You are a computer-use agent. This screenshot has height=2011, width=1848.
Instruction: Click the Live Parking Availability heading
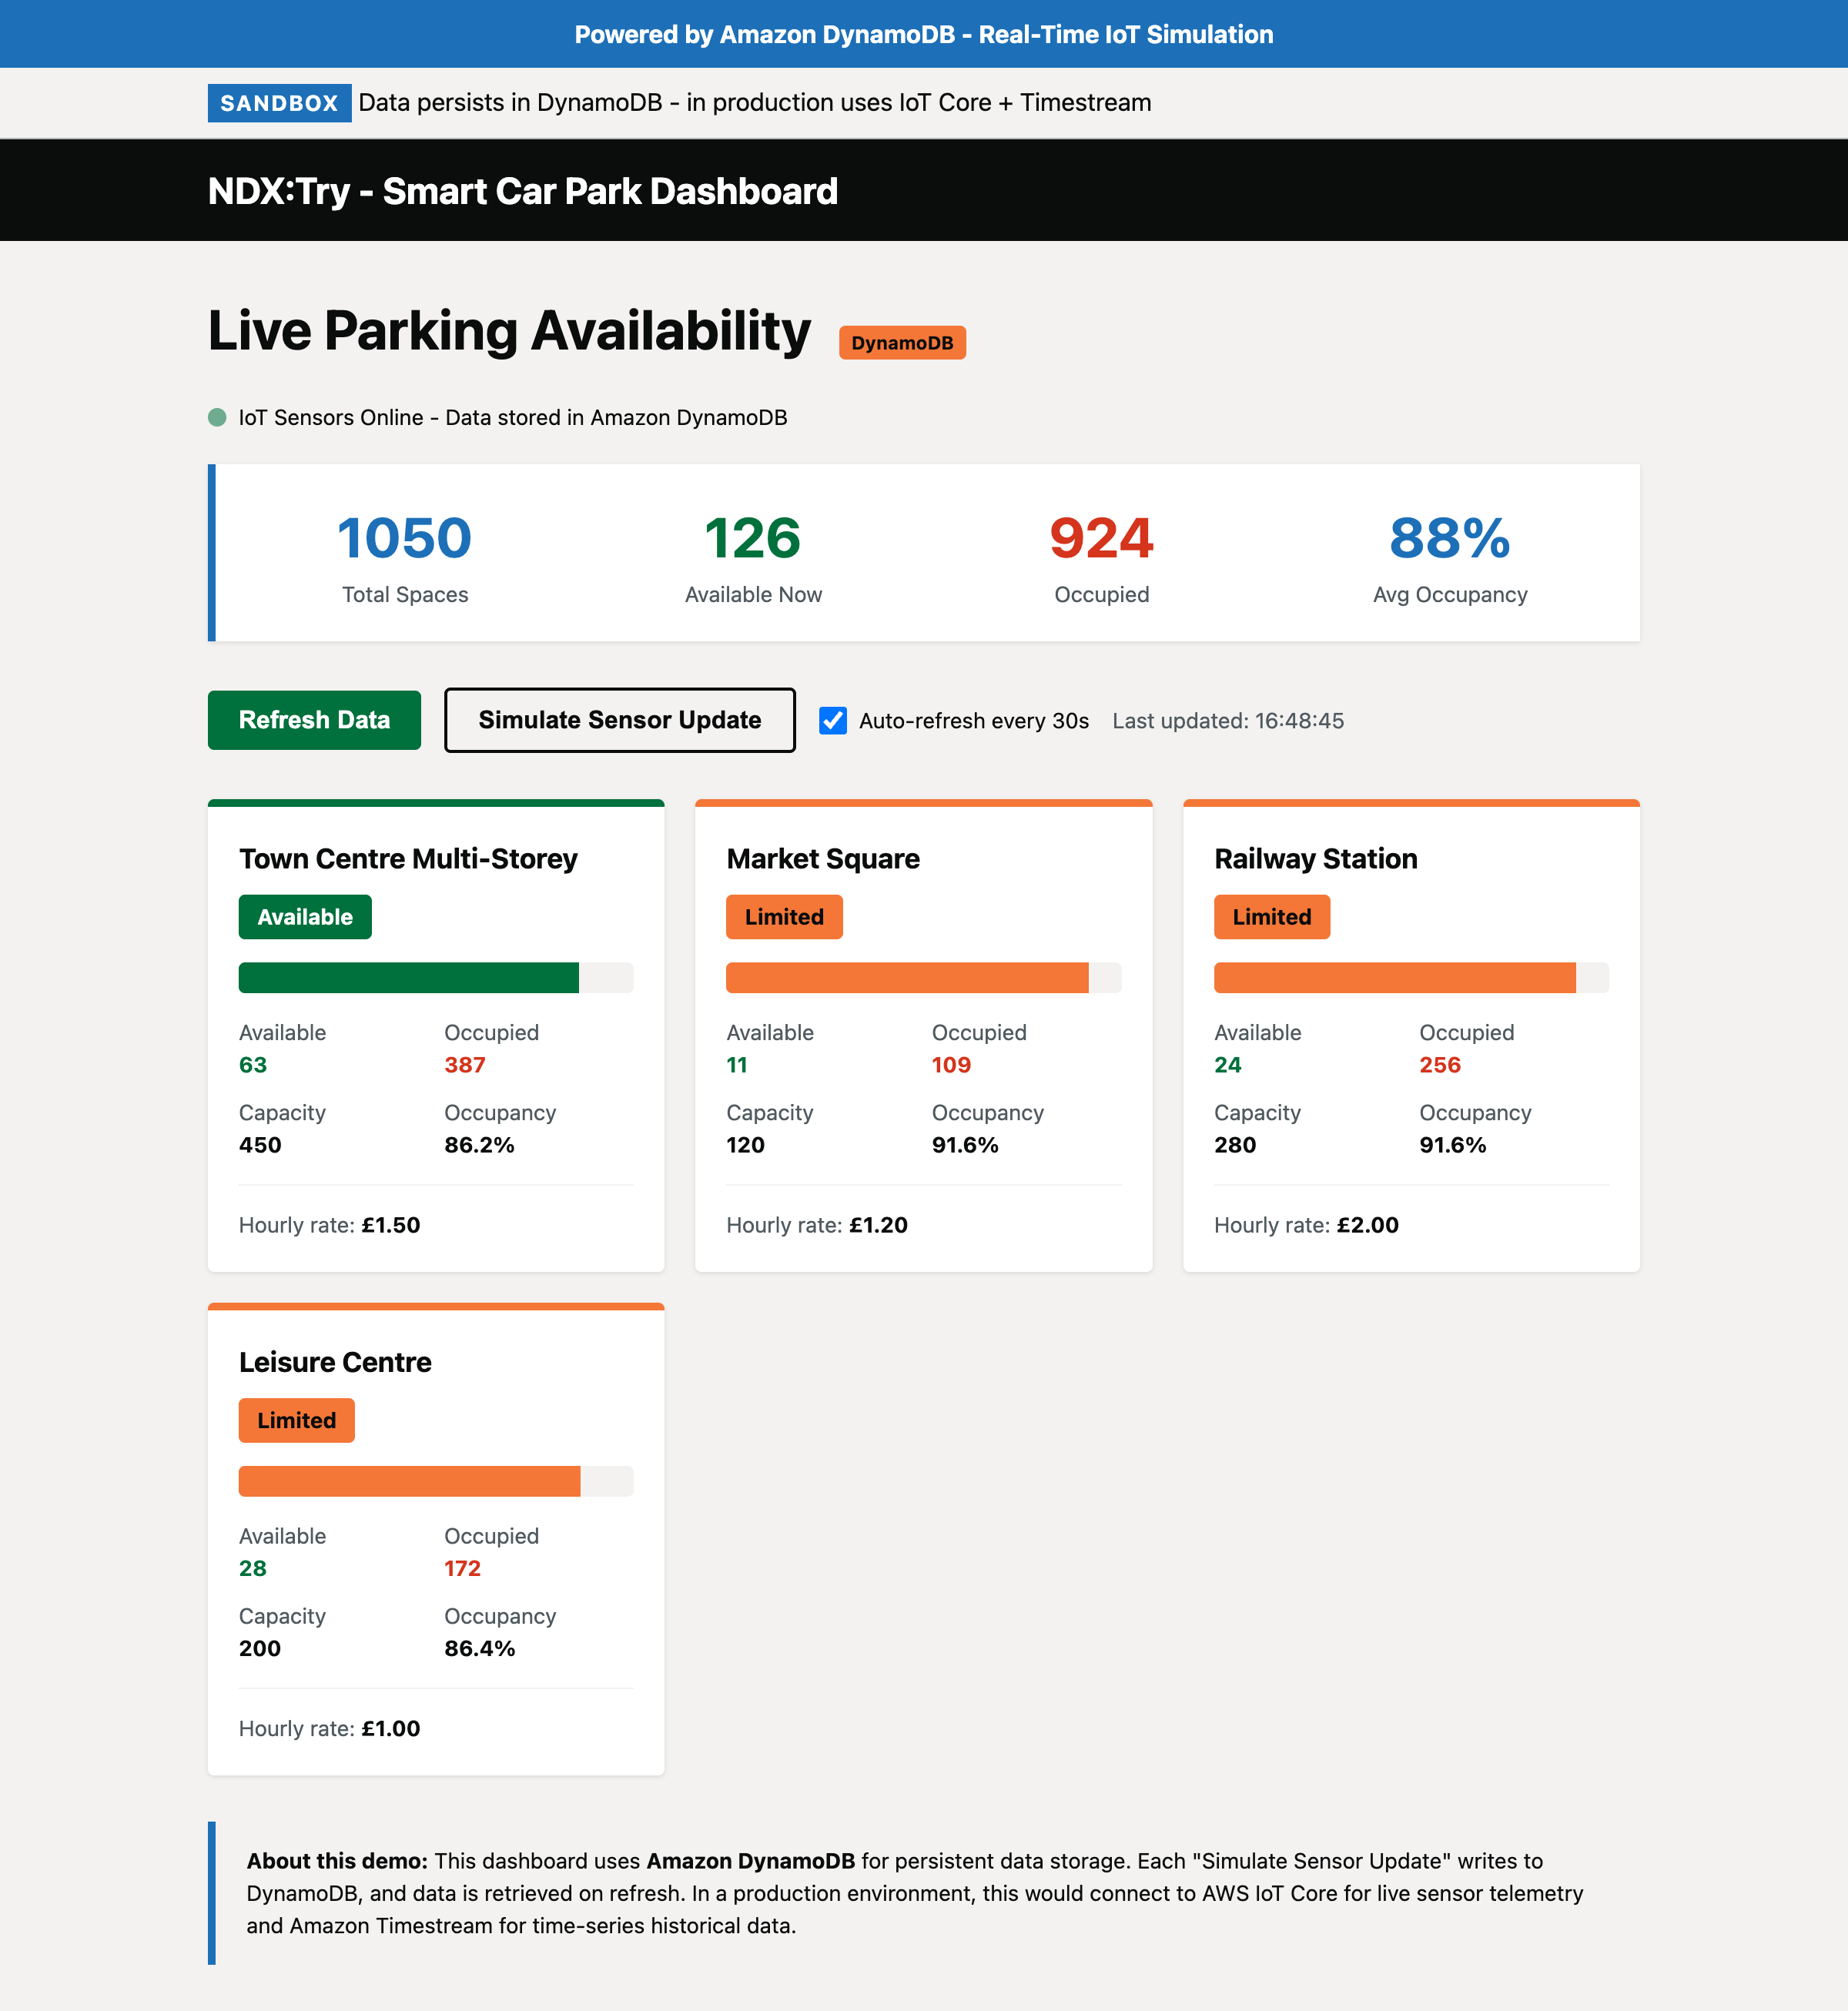(508, 330)
